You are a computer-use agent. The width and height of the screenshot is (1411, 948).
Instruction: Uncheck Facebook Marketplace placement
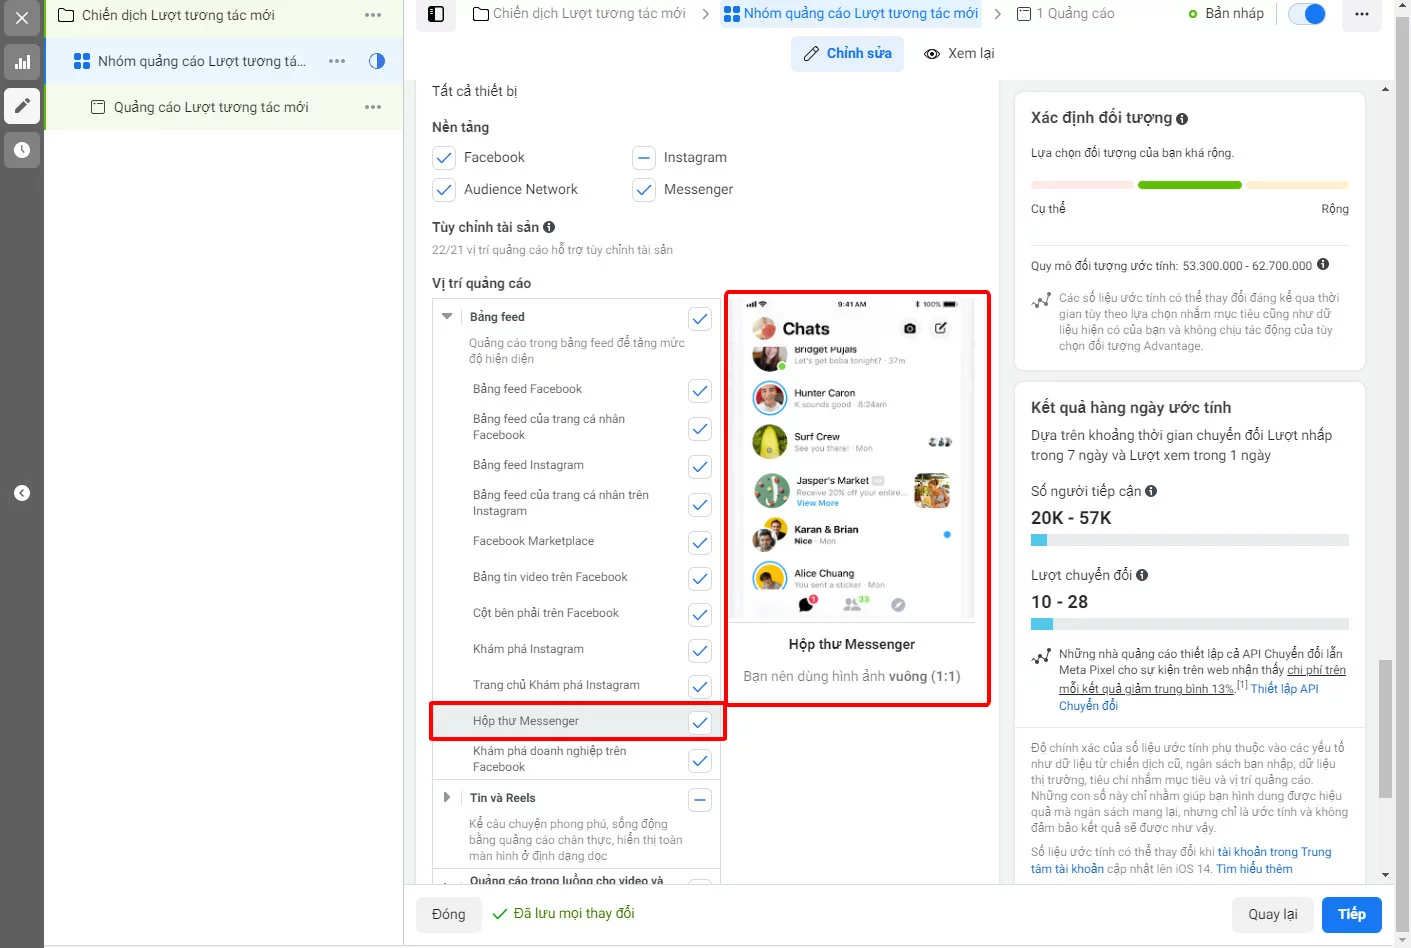pyautogui.click(x=700, y=543)
